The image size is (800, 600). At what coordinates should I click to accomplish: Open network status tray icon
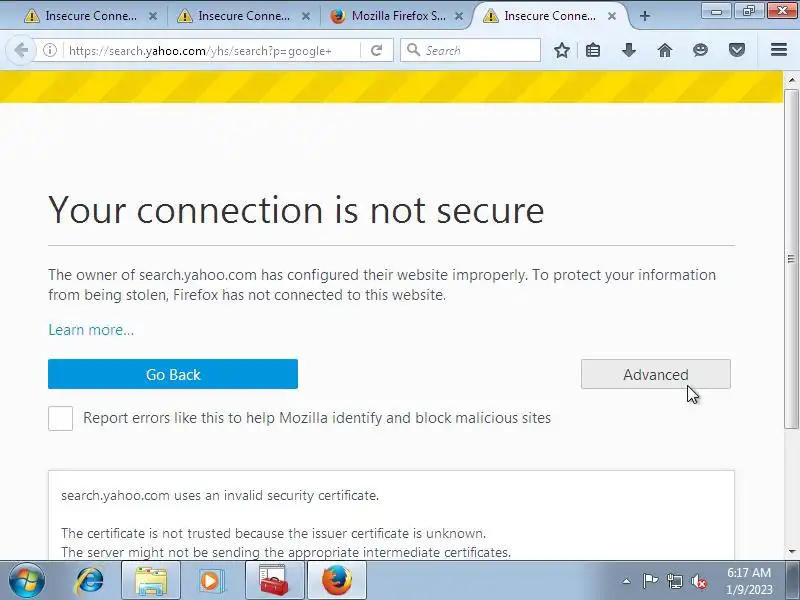(674, 581)
